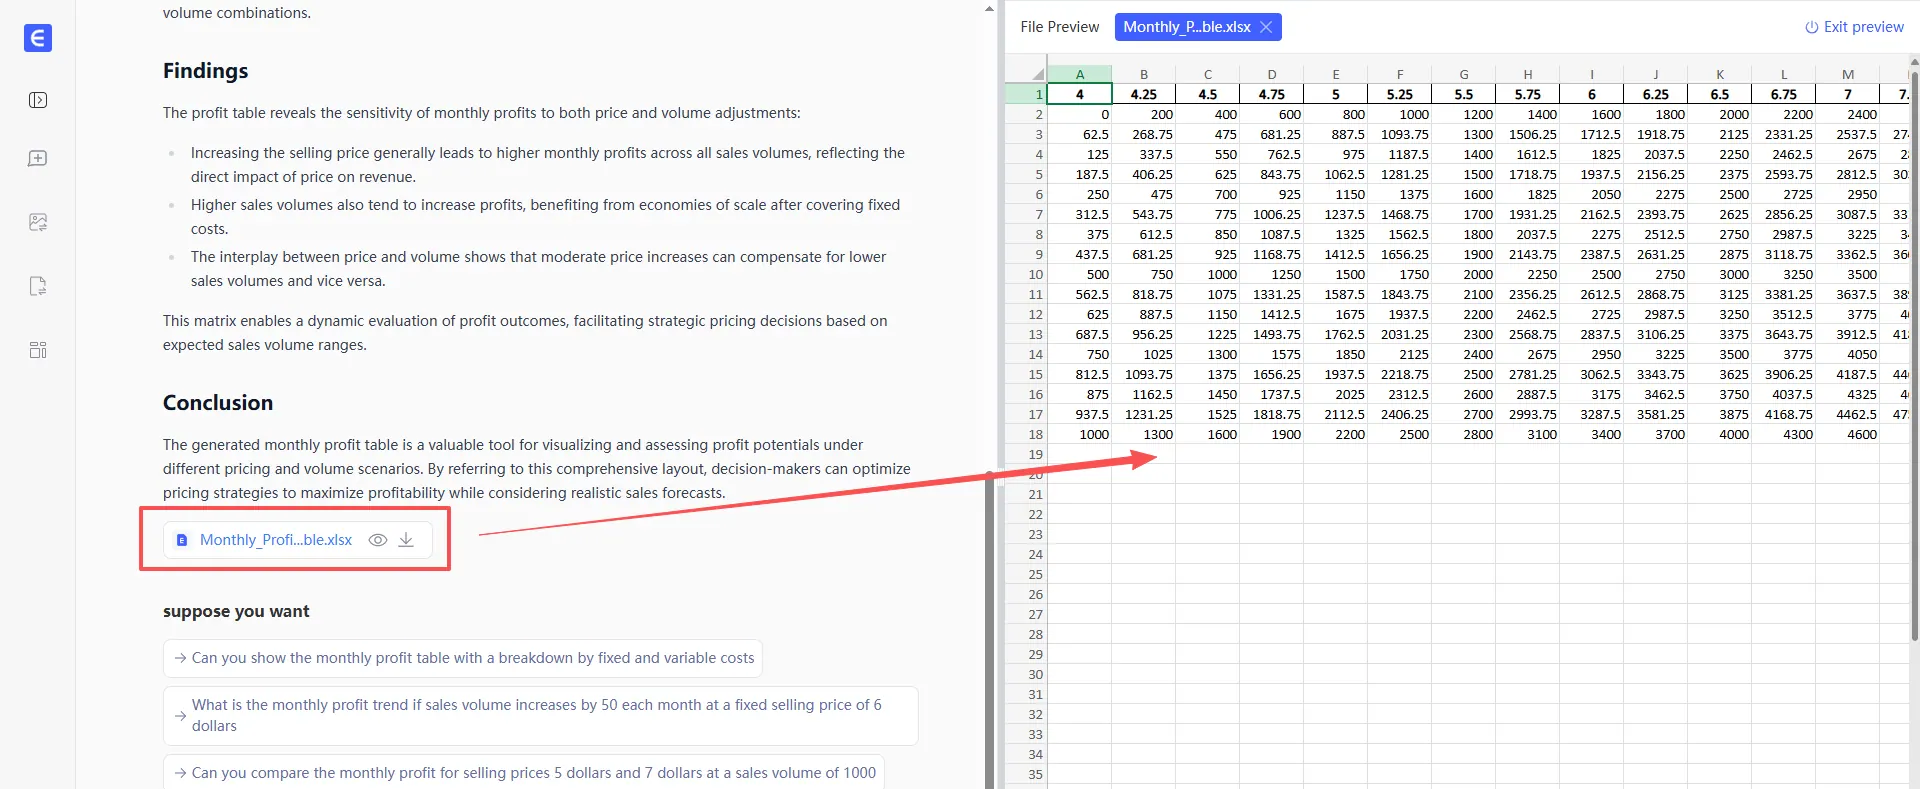This screenshot has height=789, width=1920.
Task: Start a new chat from the sidebar
Action: [x=38, y=159]
